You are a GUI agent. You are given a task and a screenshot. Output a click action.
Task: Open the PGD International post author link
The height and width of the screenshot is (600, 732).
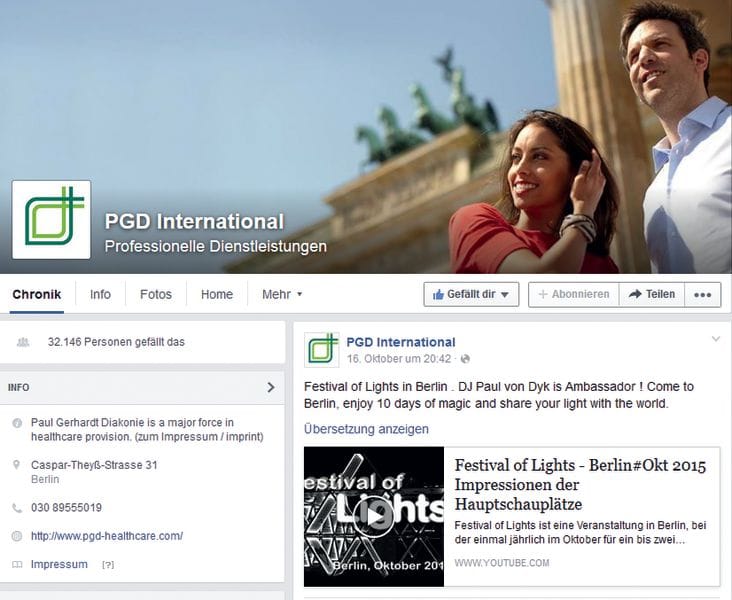pos(401,342)
